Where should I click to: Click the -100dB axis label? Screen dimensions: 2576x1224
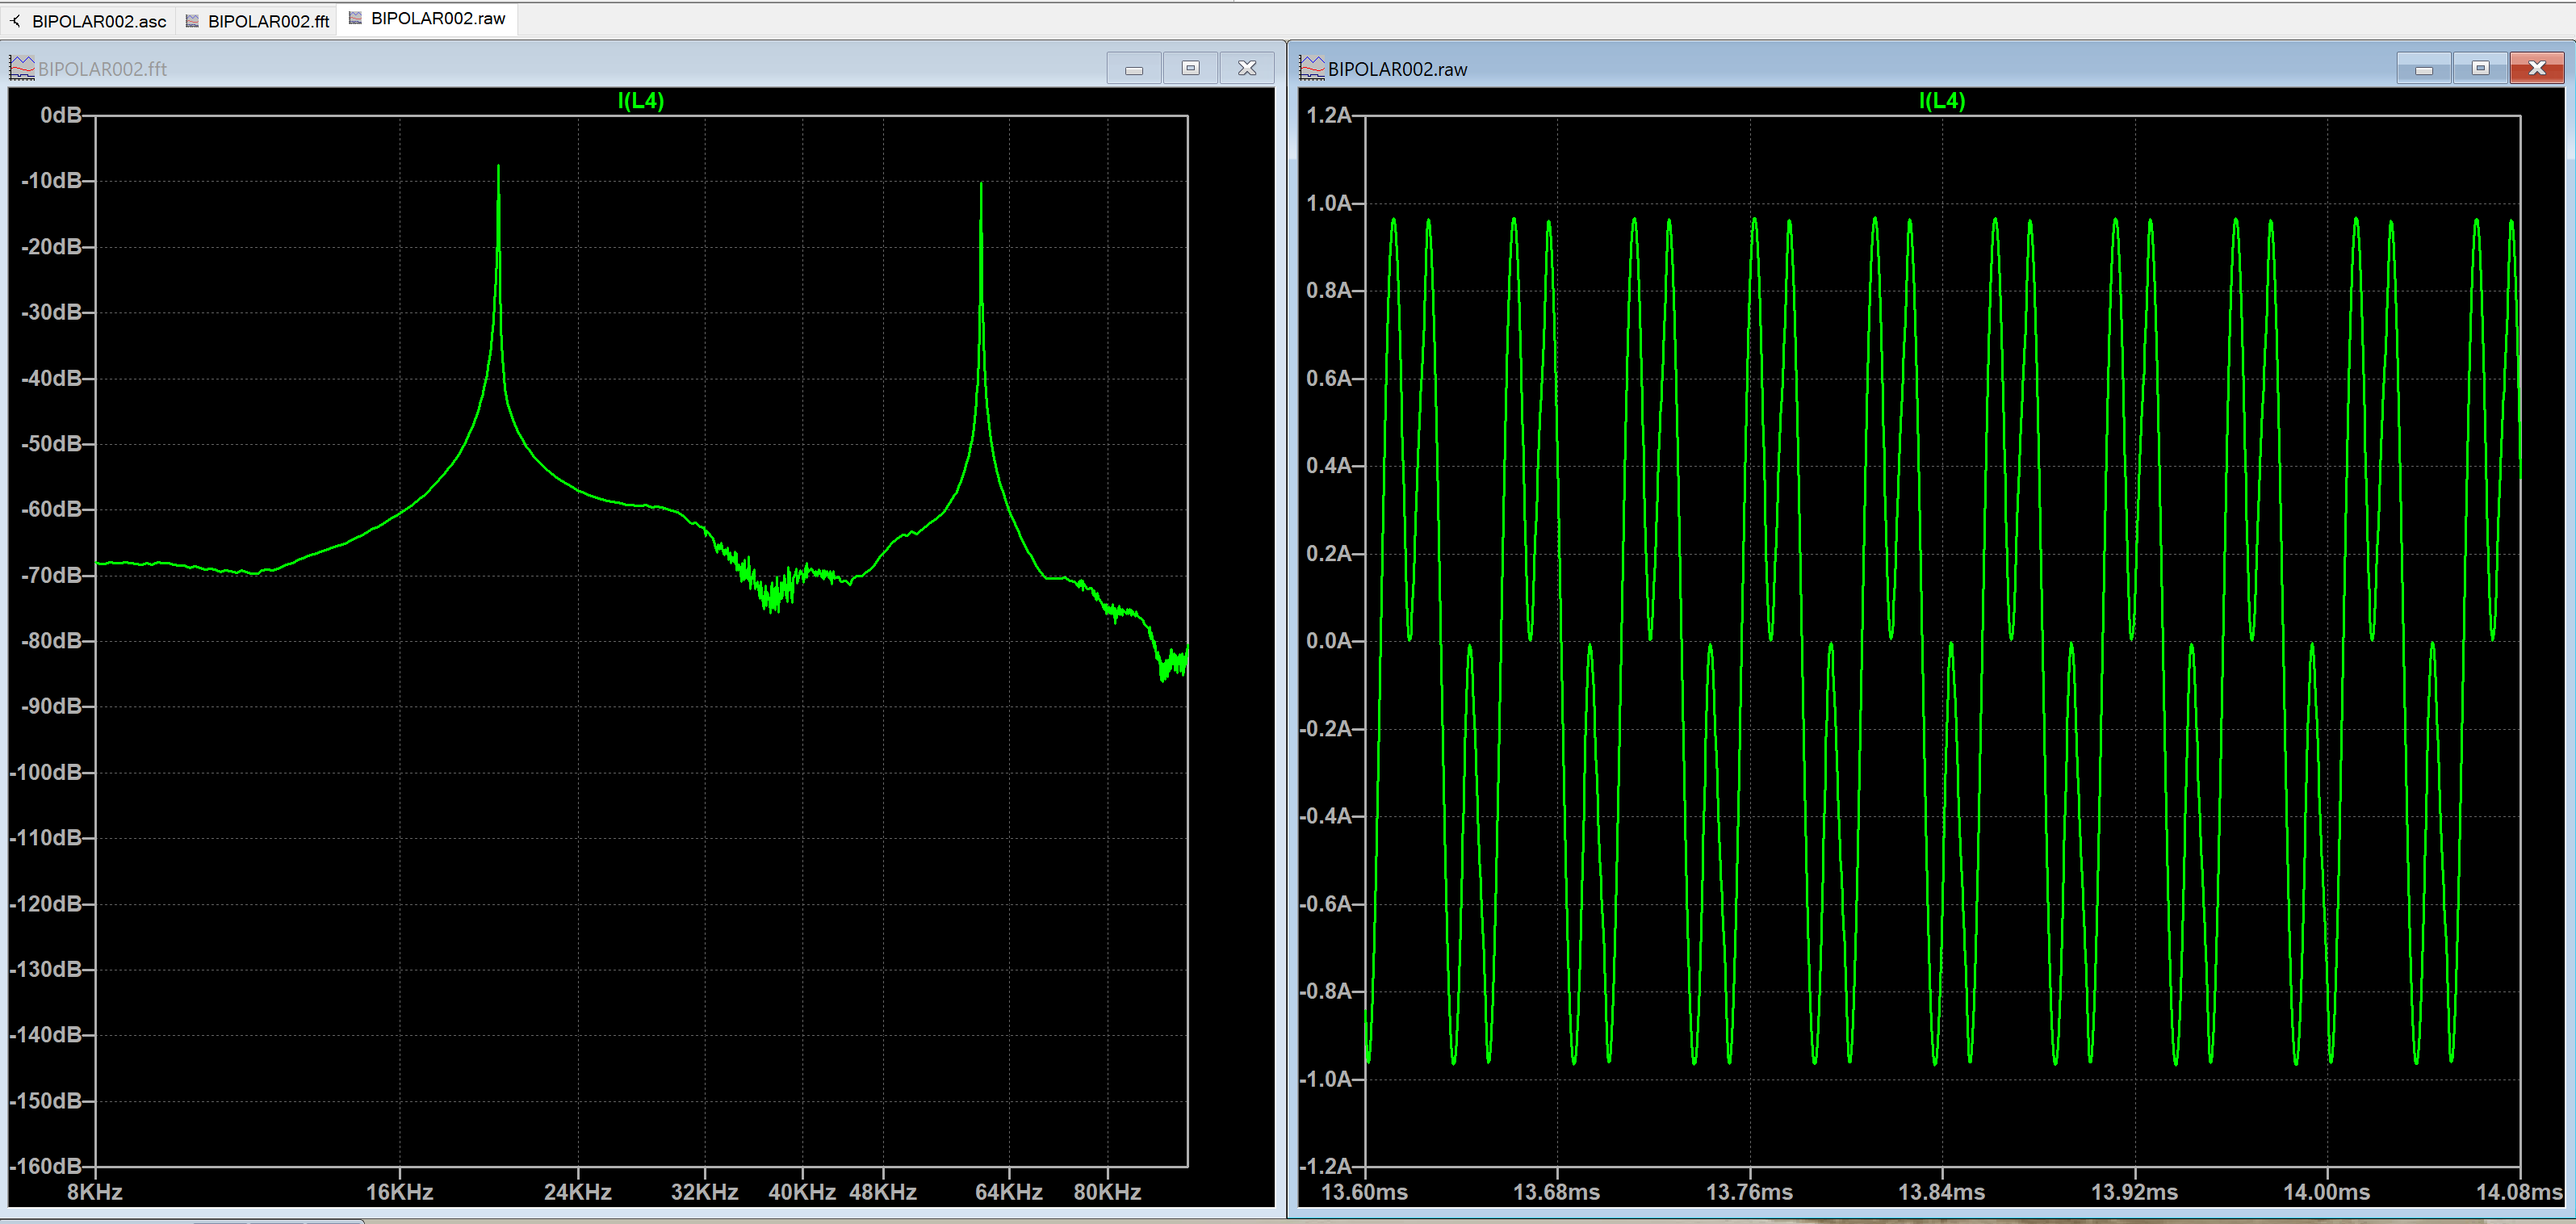pyautogui.click(x=46, y=772)
